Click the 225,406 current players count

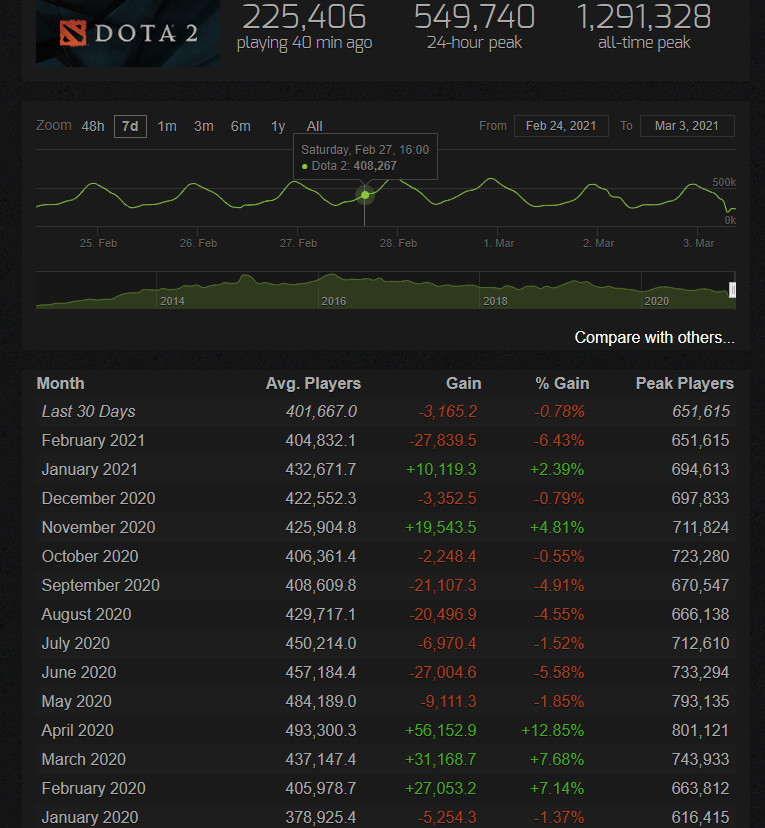[x=304, y=17]
